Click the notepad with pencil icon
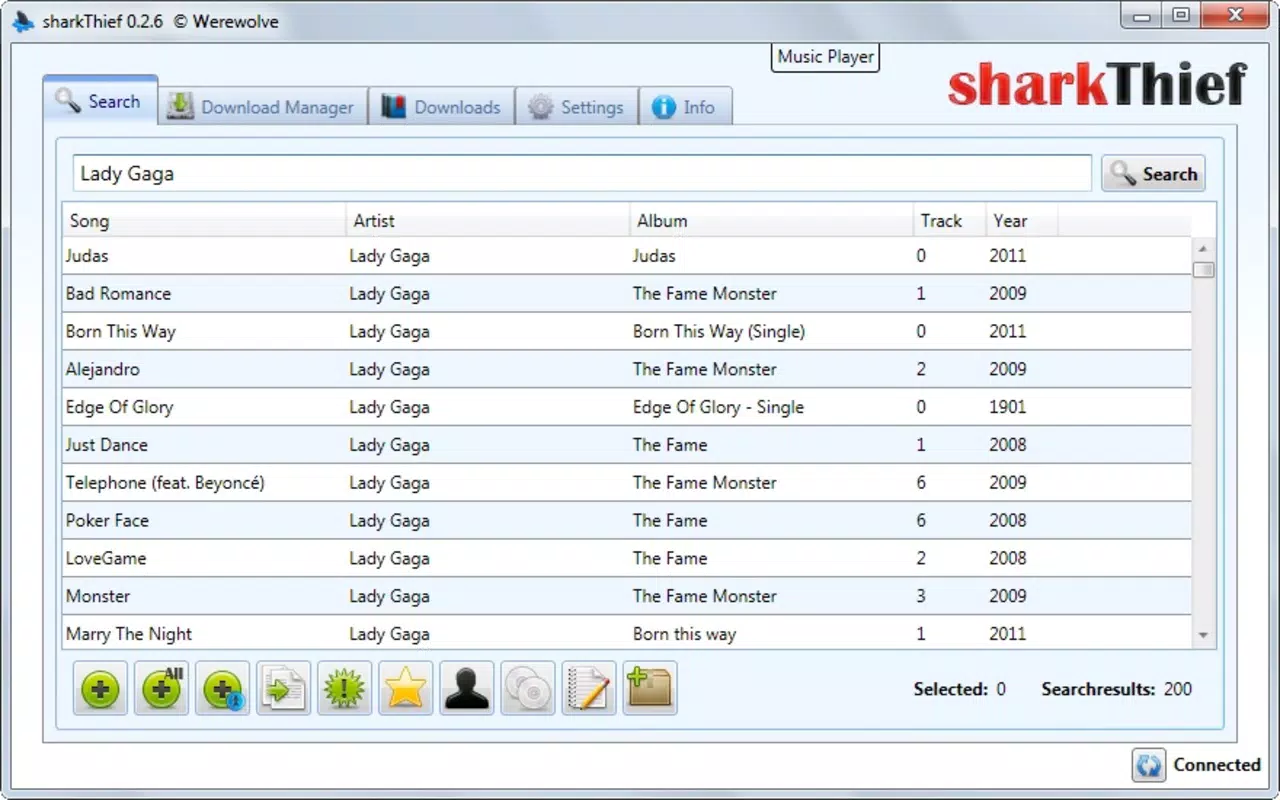Screen dimensions: 1280x800 tap(588, 688)
